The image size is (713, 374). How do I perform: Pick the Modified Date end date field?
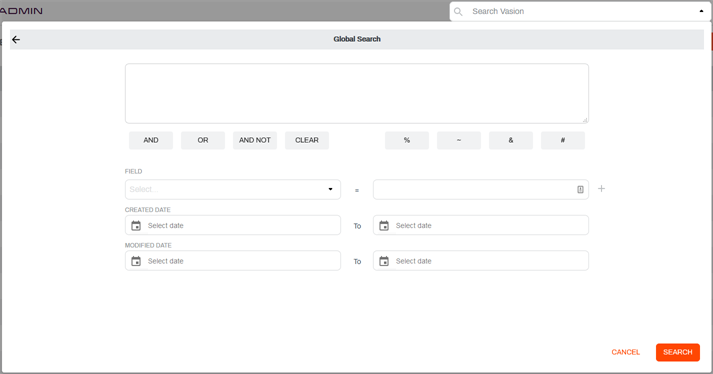tap(481, 261)
